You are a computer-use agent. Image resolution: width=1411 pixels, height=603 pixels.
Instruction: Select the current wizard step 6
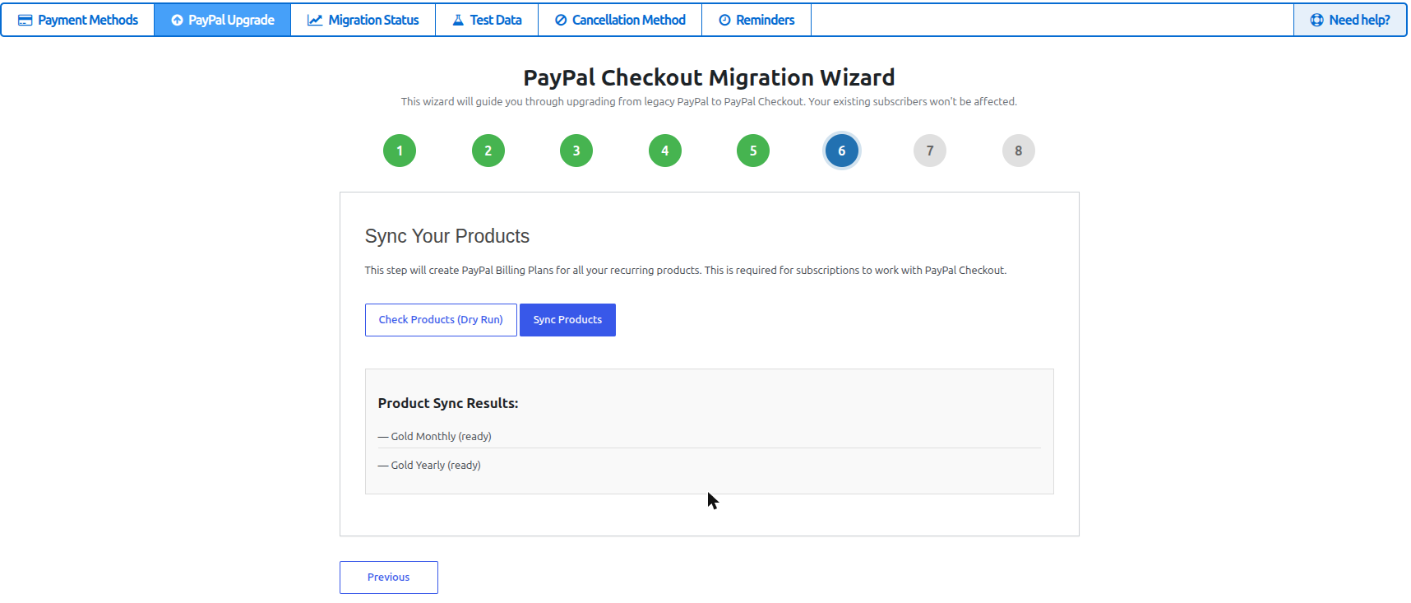point(842,151)
